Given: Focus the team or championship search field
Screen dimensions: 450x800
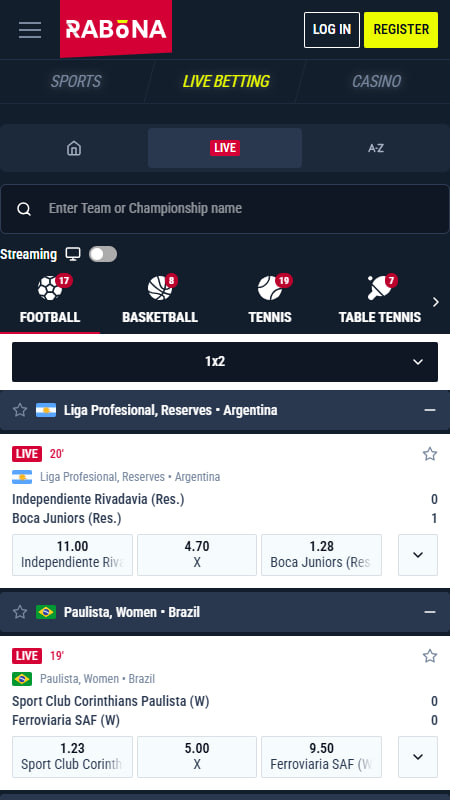Looking at the screenshot, I should tap(225, 209).
